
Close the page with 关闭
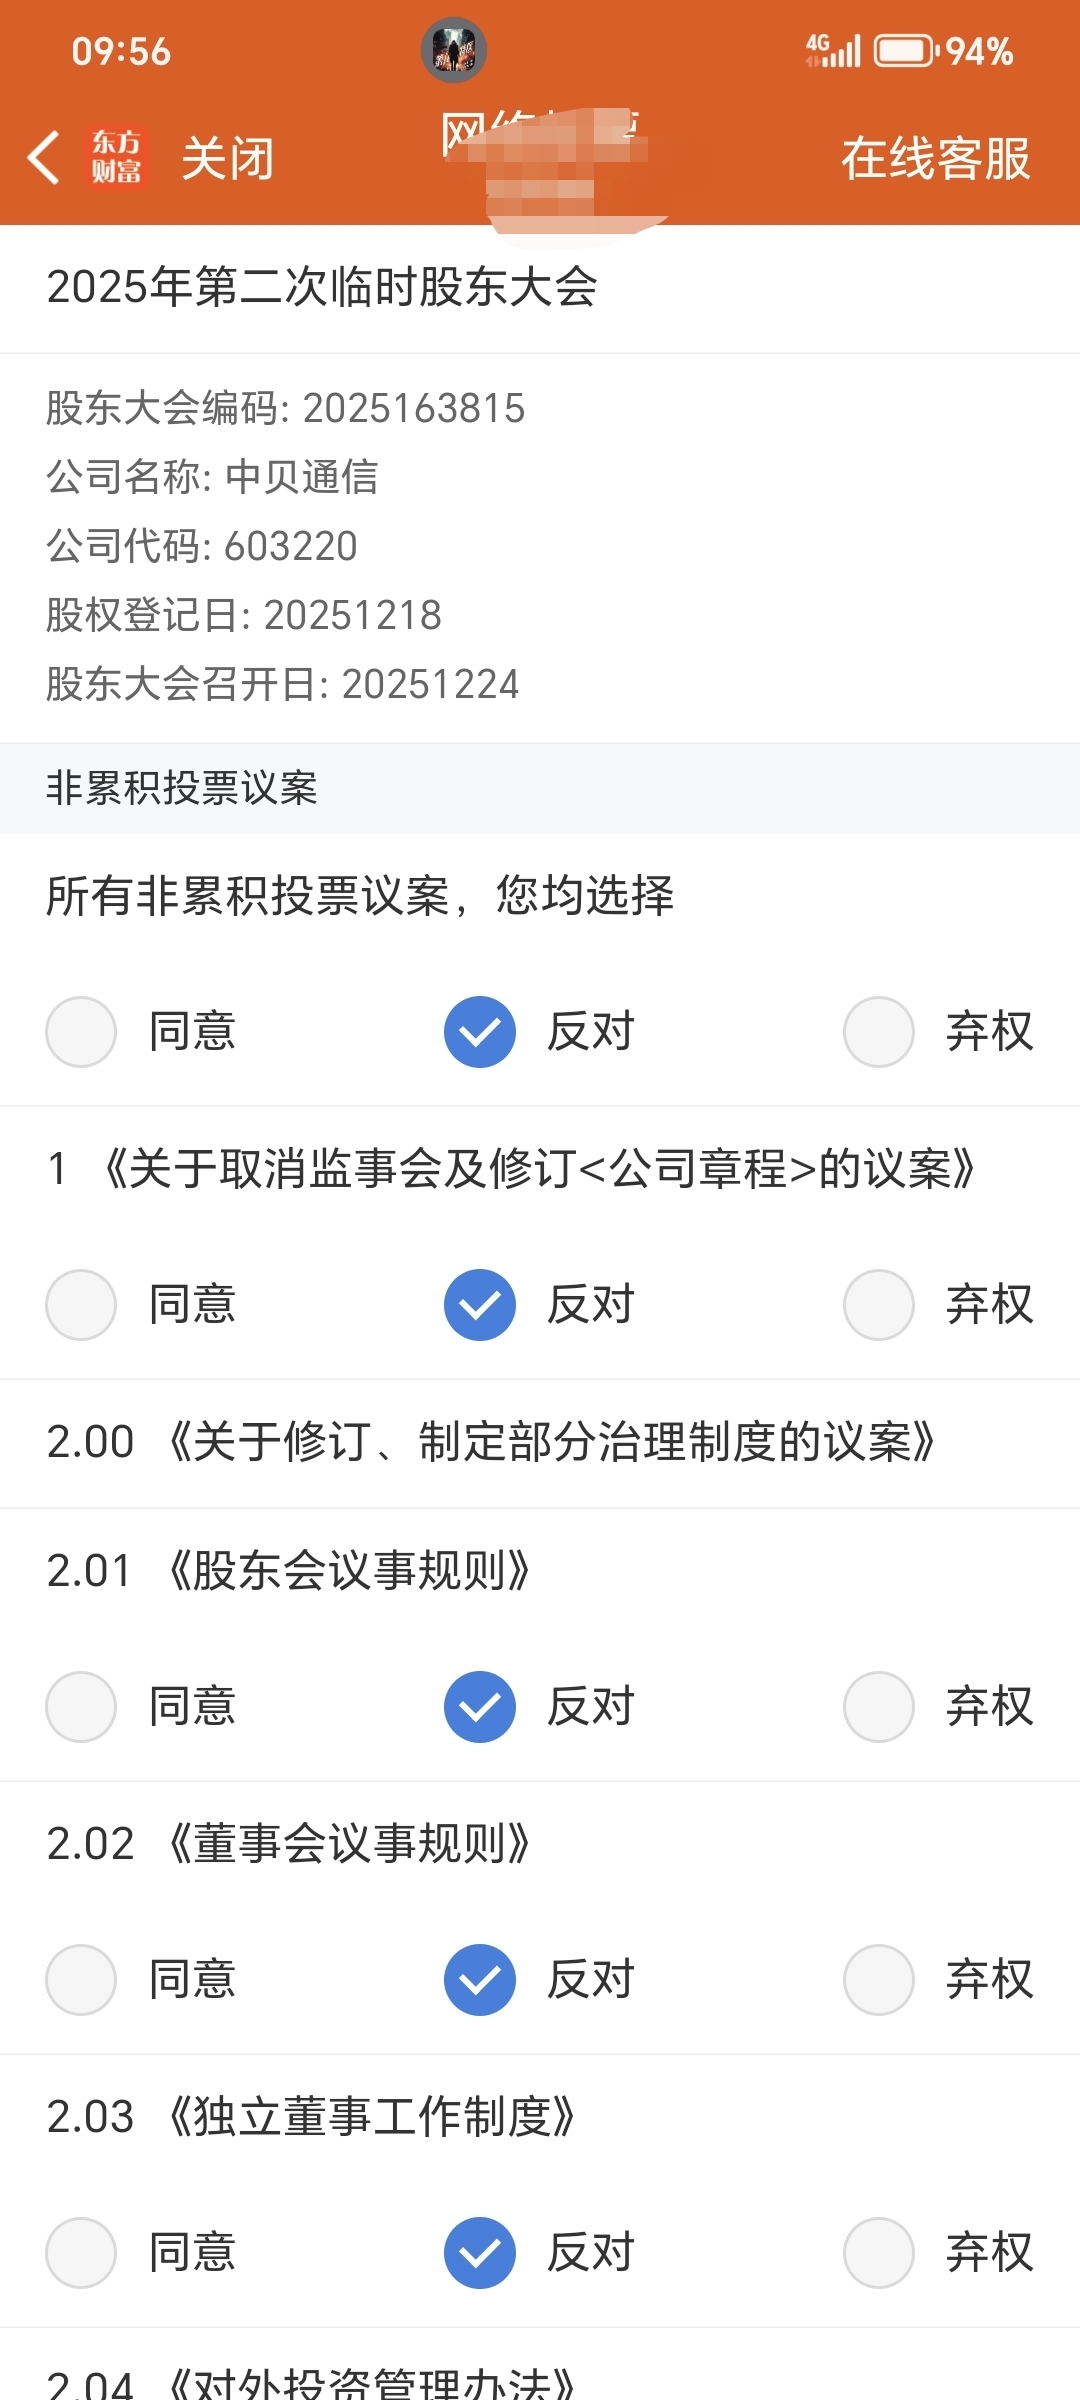(x=227, y=158)
